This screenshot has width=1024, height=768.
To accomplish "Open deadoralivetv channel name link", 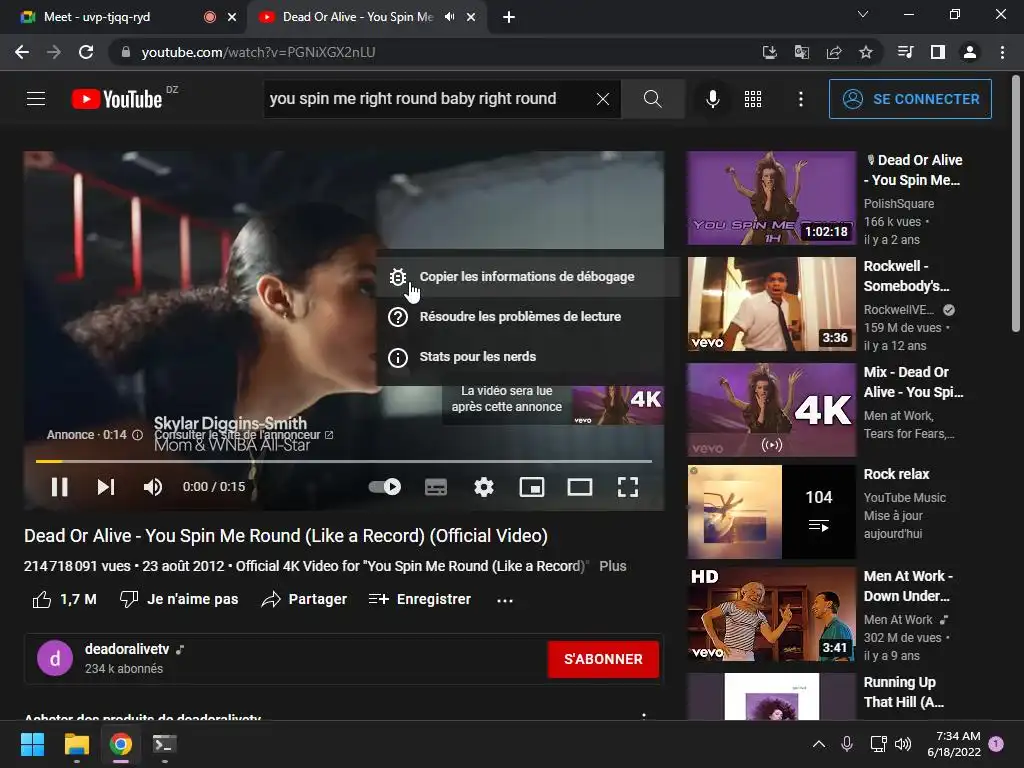I will [127, 649].
